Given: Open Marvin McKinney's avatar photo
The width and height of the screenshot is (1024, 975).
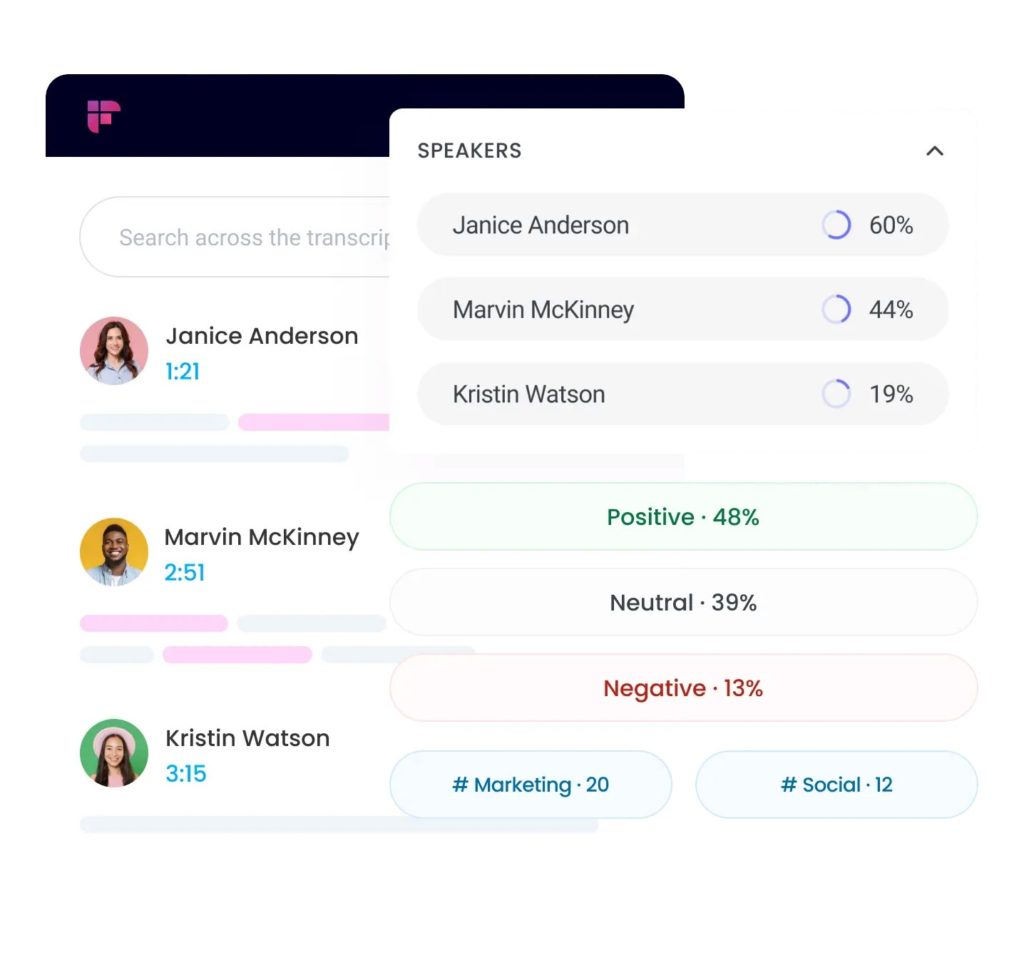Looking at the screenshot, I should (114, 552).
